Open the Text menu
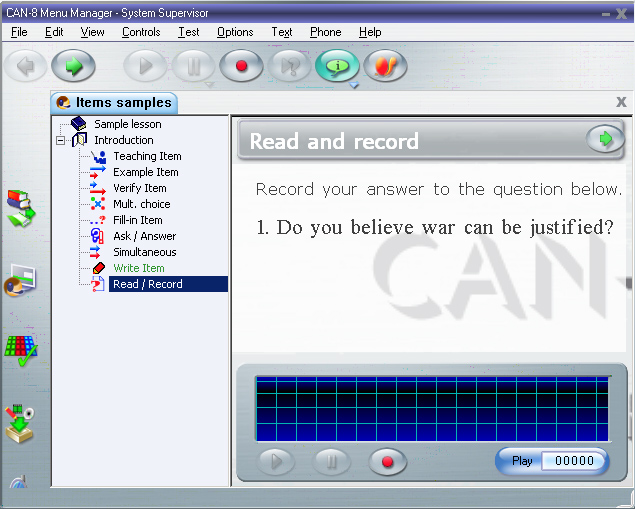 tap(282, 32)
